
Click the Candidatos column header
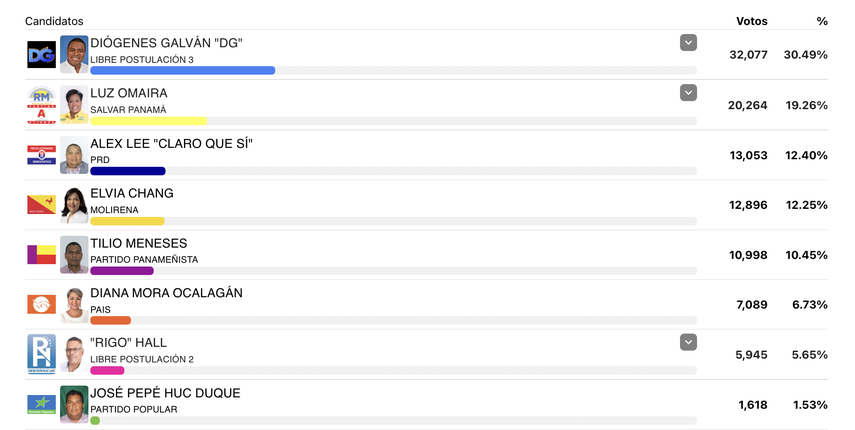point(54,21)
